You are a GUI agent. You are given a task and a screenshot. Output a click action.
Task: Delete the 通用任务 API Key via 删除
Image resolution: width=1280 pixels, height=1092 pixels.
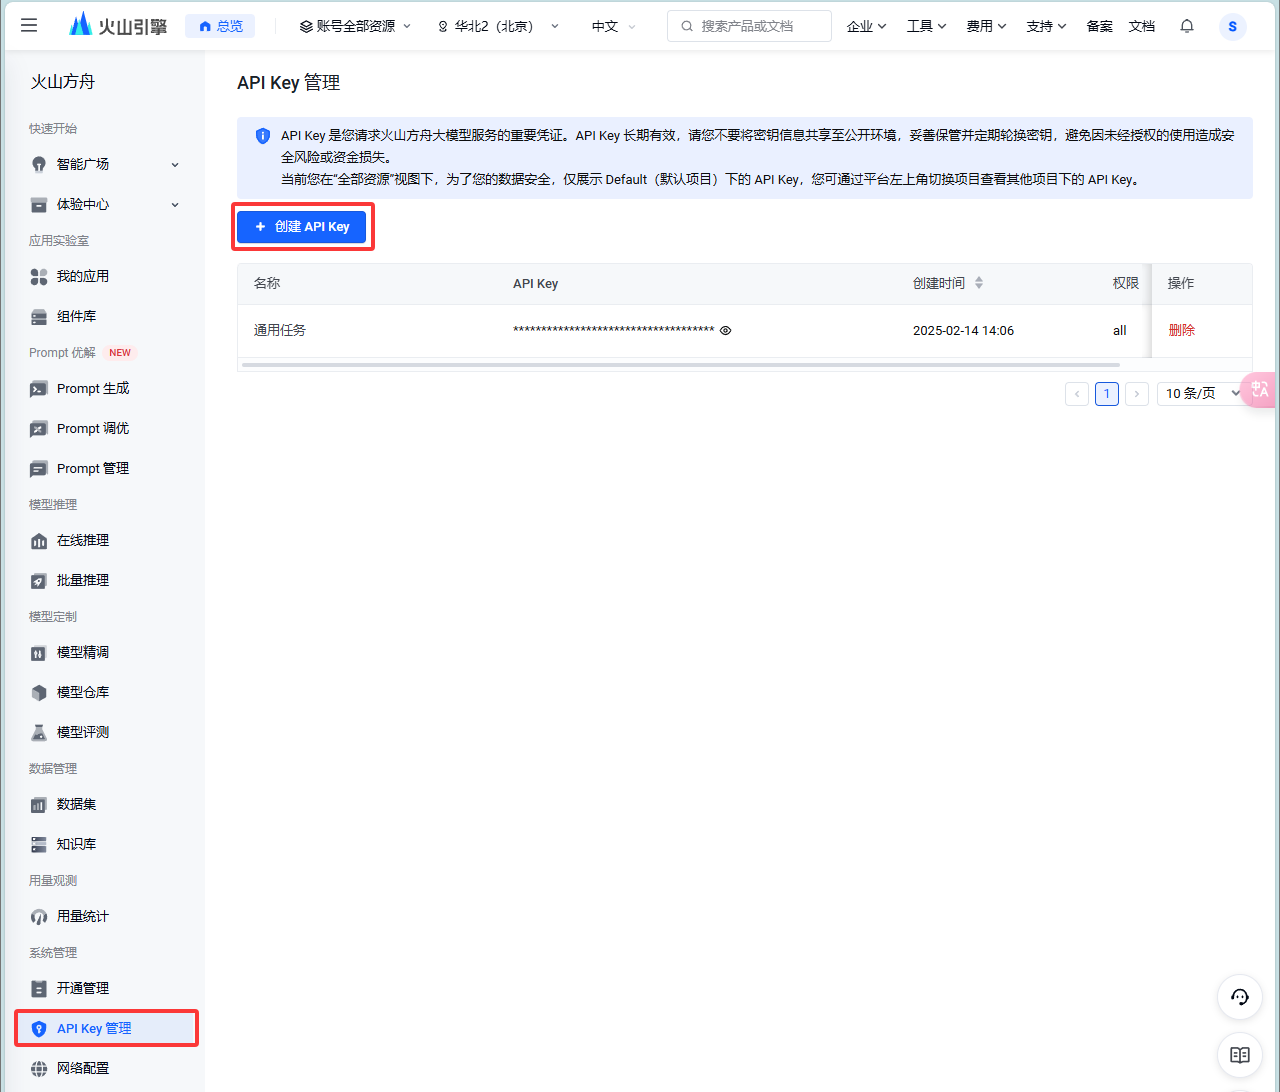click(1181, 330)
